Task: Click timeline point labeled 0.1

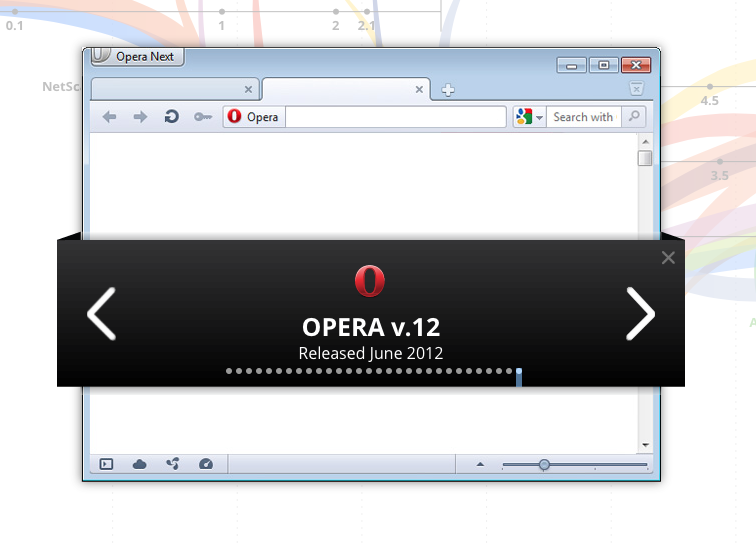Action: click(15, 11)
